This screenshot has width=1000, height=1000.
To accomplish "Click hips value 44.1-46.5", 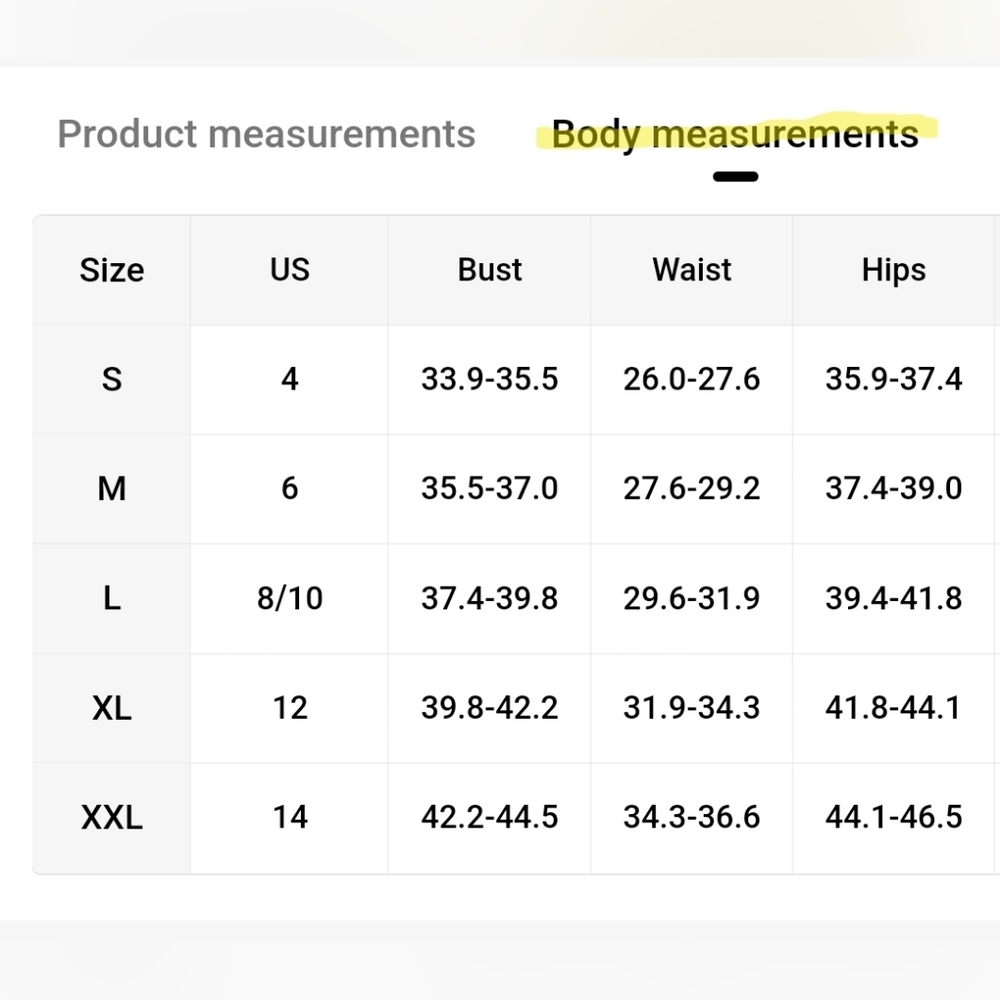I will click(893, 818).
